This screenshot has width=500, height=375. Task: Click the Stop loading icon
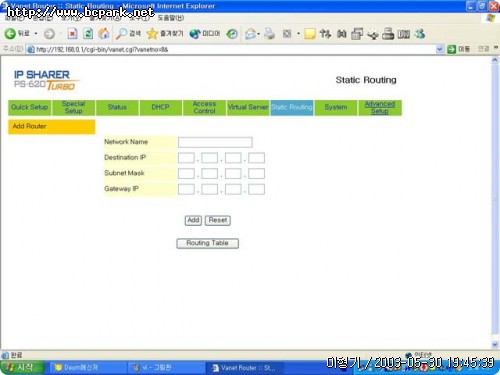tap(72, 34)
